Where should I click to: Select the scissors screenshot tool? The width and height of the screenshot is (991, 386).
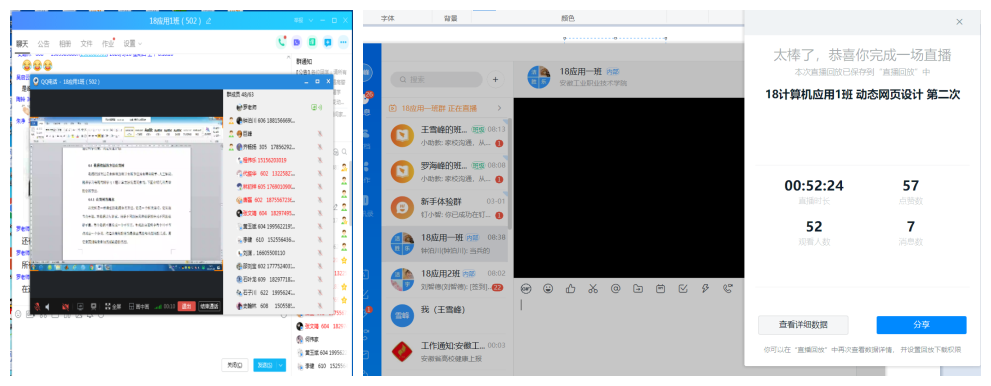click(x=593, y=289)
